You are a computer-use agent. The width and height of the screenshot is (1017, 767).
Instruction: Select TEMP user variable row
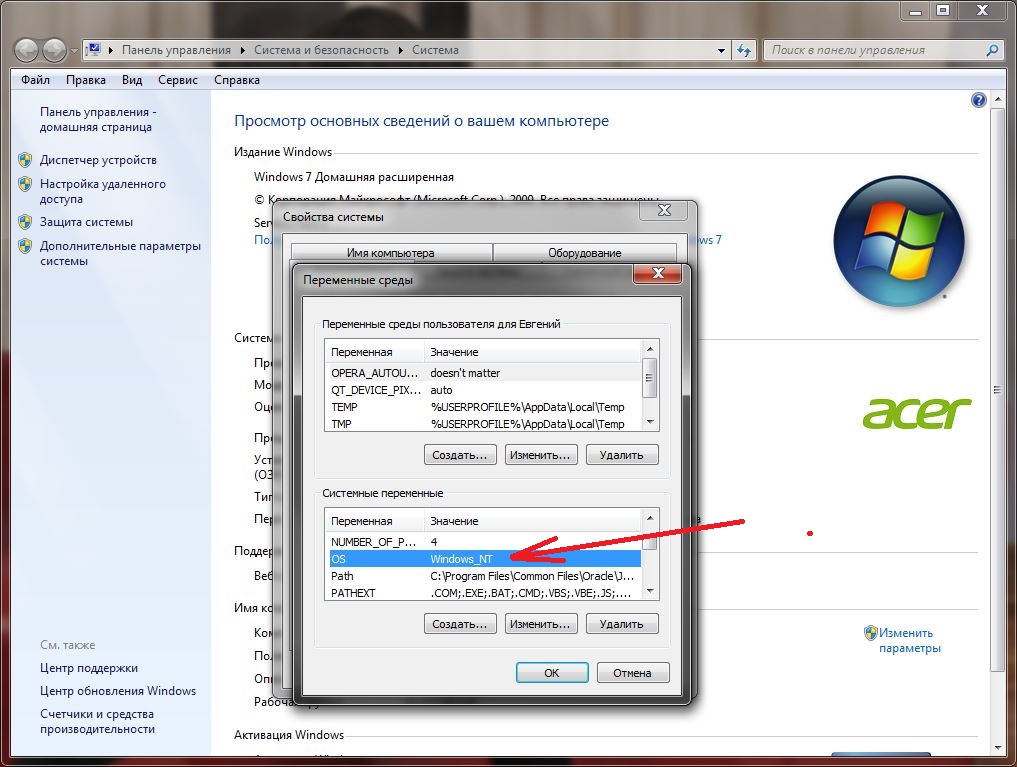(485, 407)
